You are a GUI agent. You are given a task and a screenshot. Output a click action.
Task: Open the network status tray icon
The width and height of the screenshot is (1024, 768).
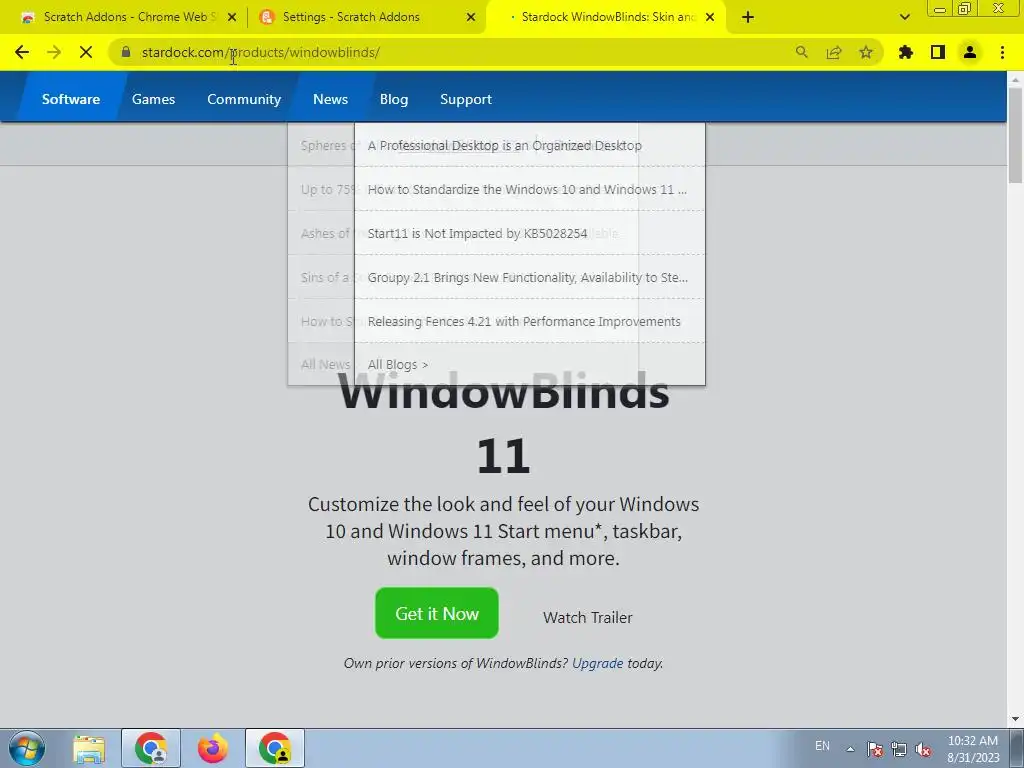point(899,749)
